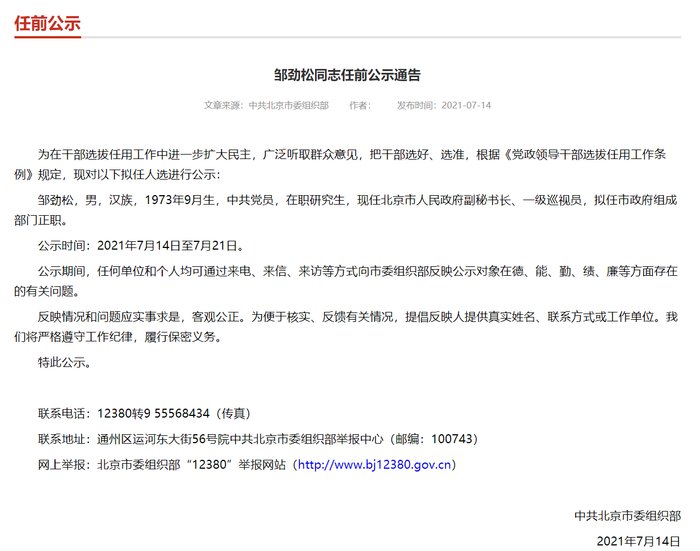Click the closing line 特此公示。
The height and width of the screenshot is (551, 700).
[65, 362]
